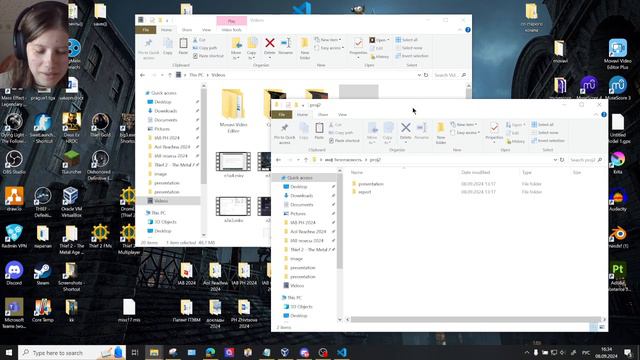Go back using proj2 window back arrow
The image size is (640, 360).
pos(279,160)
